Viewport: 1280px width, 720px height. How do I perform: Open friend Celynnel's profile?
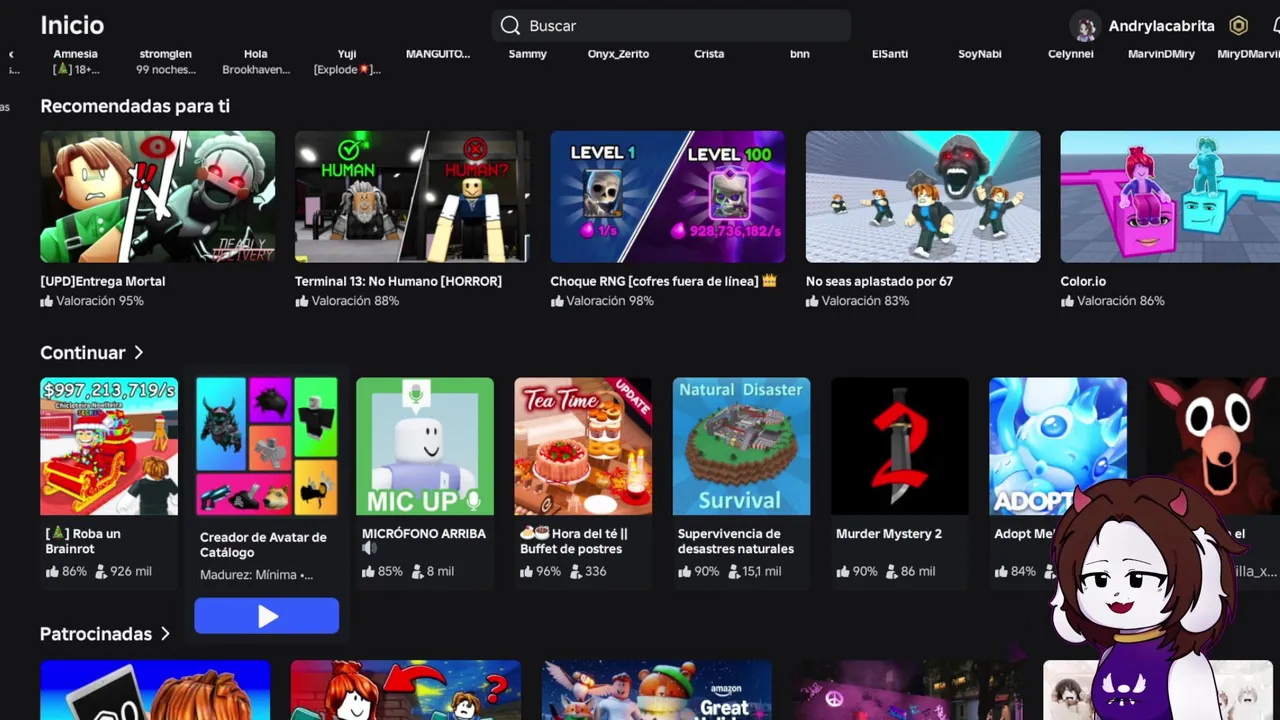(1071, 54)
